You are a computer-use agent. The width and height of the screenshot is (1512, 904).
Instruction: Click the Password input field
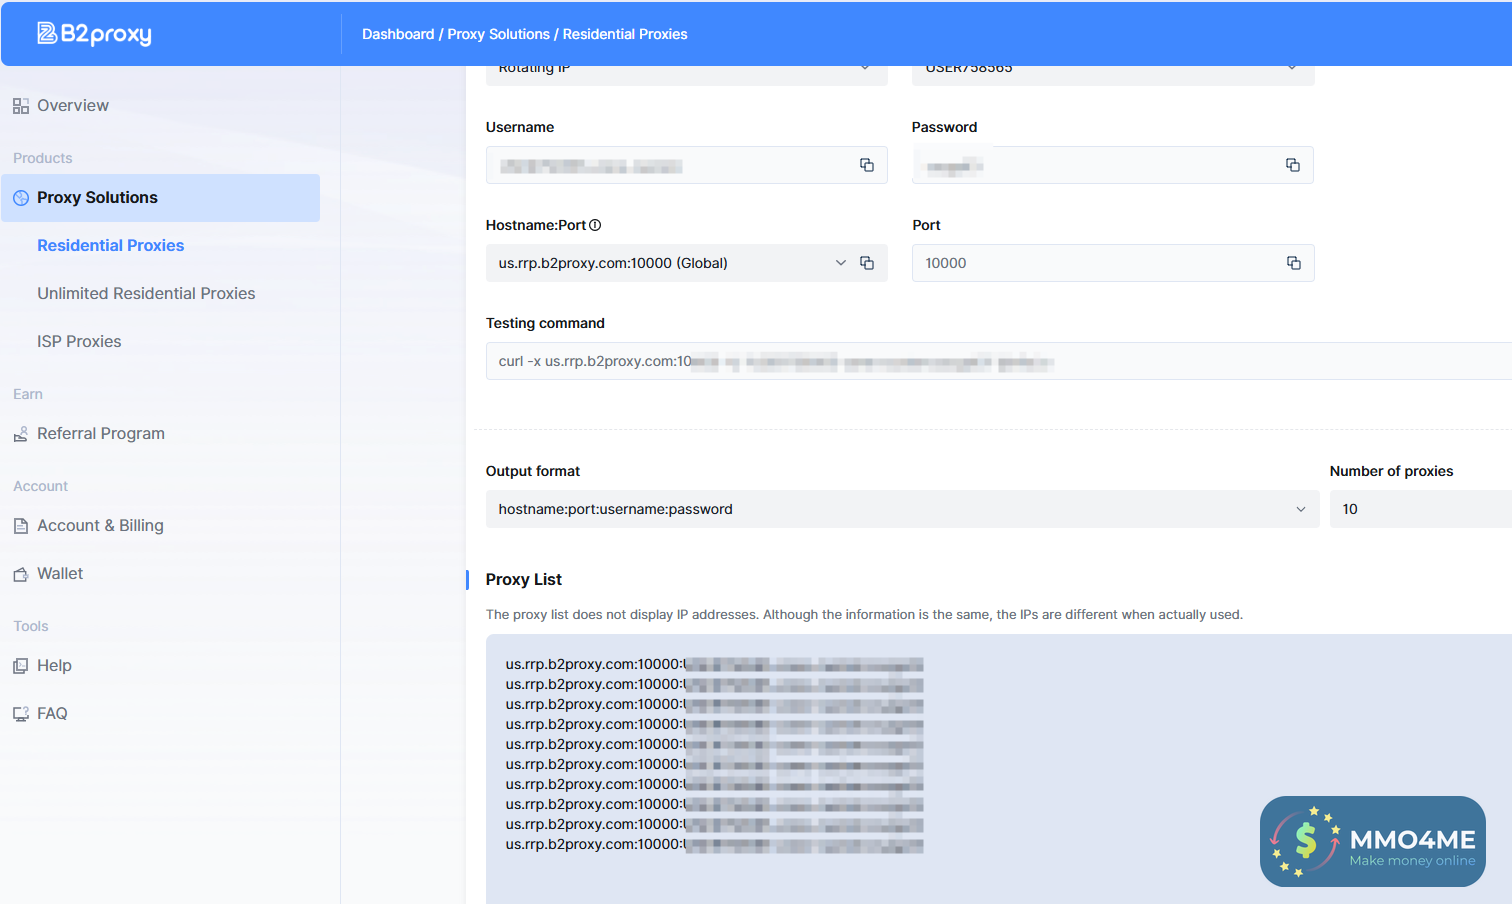tap(1113, 165)
